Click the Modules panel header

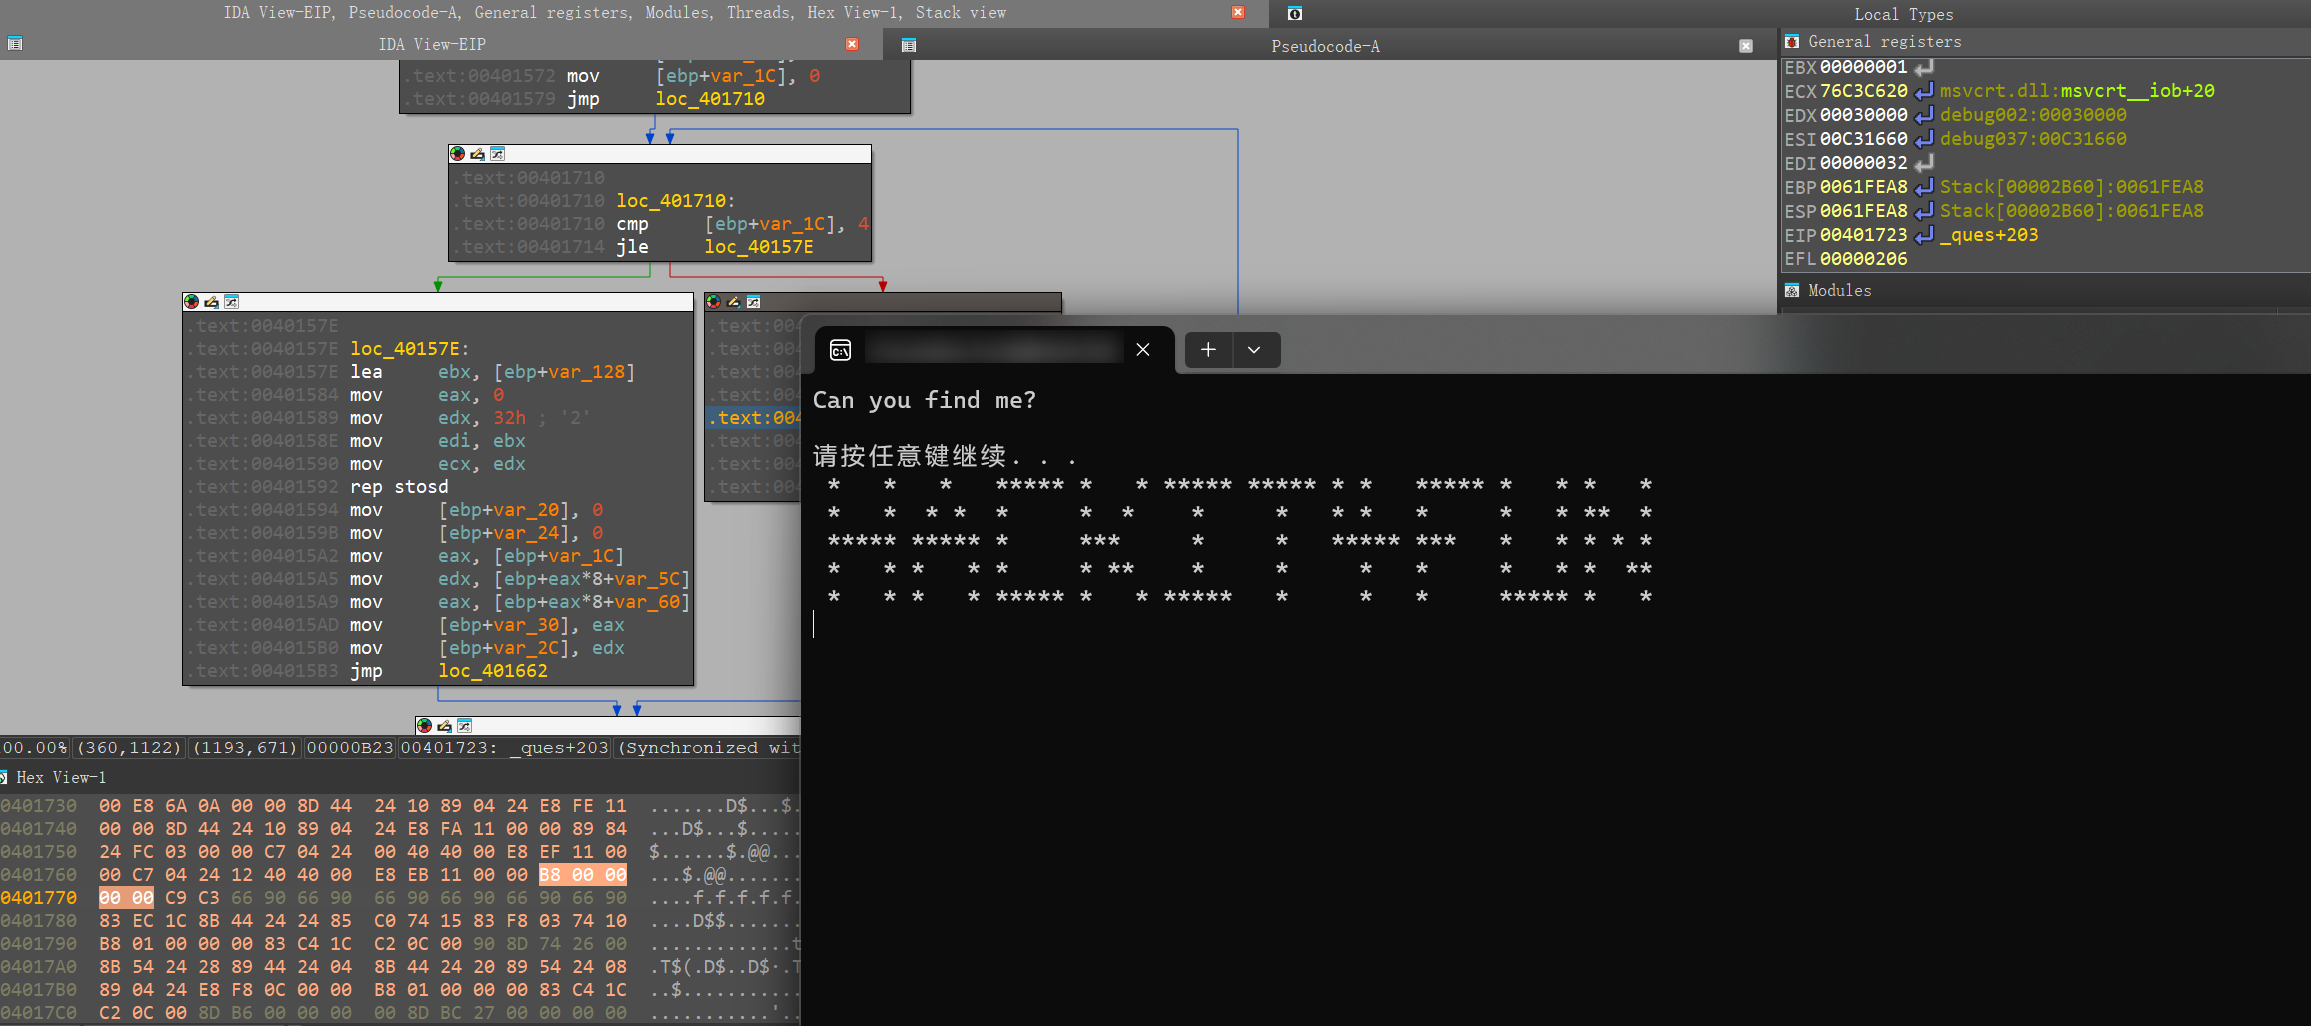1839,291
